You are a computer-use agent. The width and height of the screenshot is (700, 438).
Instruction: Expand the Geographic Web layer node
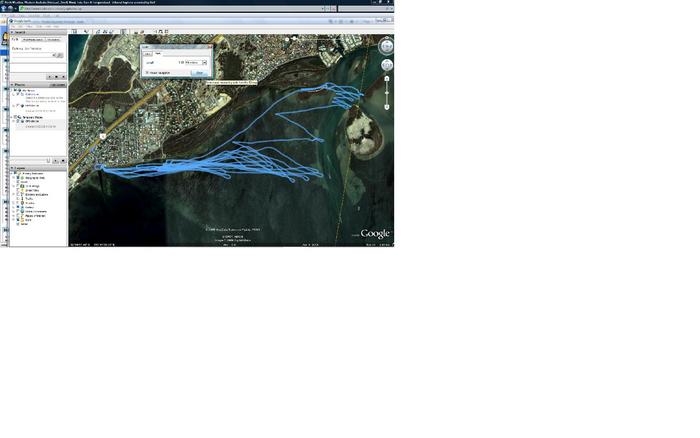point(13,178)
